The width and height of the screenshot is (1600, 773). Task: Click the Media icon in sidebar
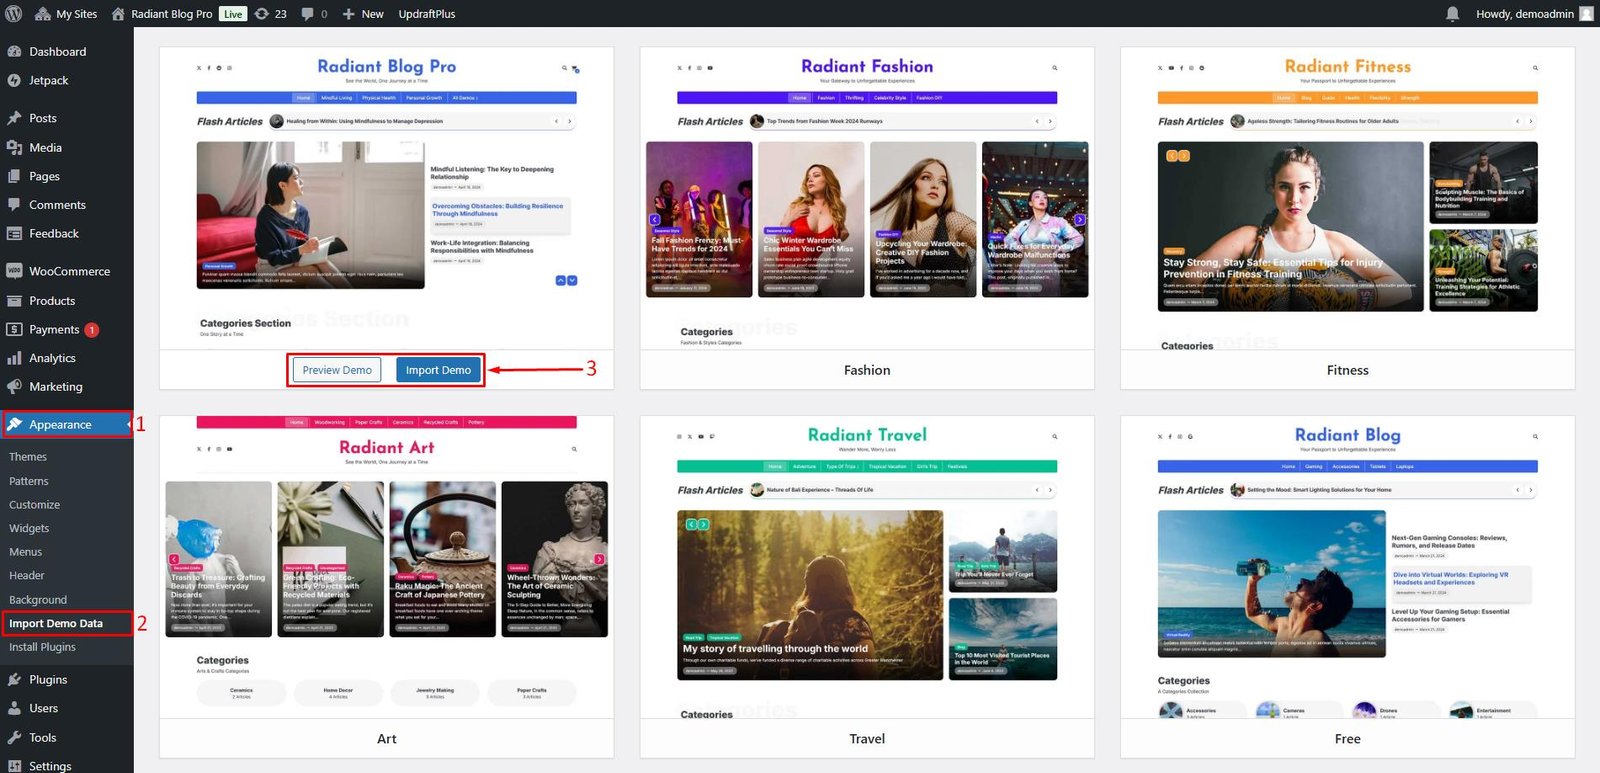pos(14,147)
